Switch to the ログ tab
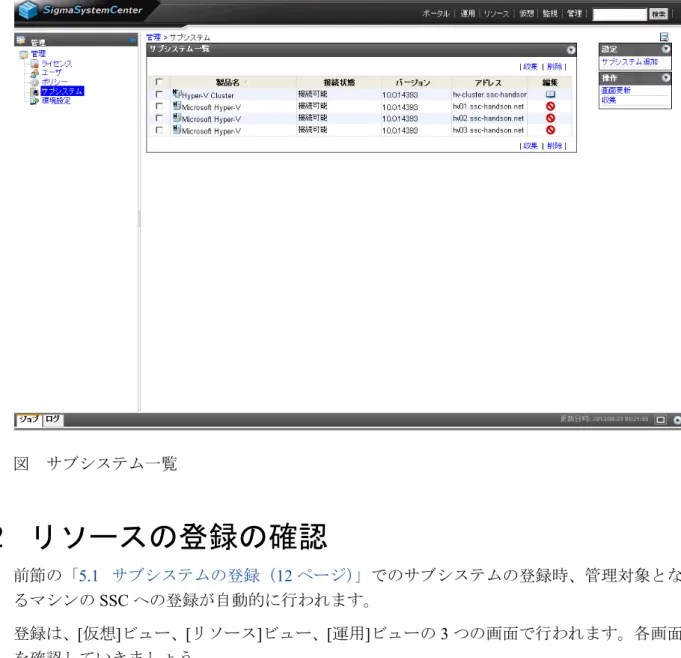Image resolution: width=681 pixels, height=658 pixels. coord(53,420)
